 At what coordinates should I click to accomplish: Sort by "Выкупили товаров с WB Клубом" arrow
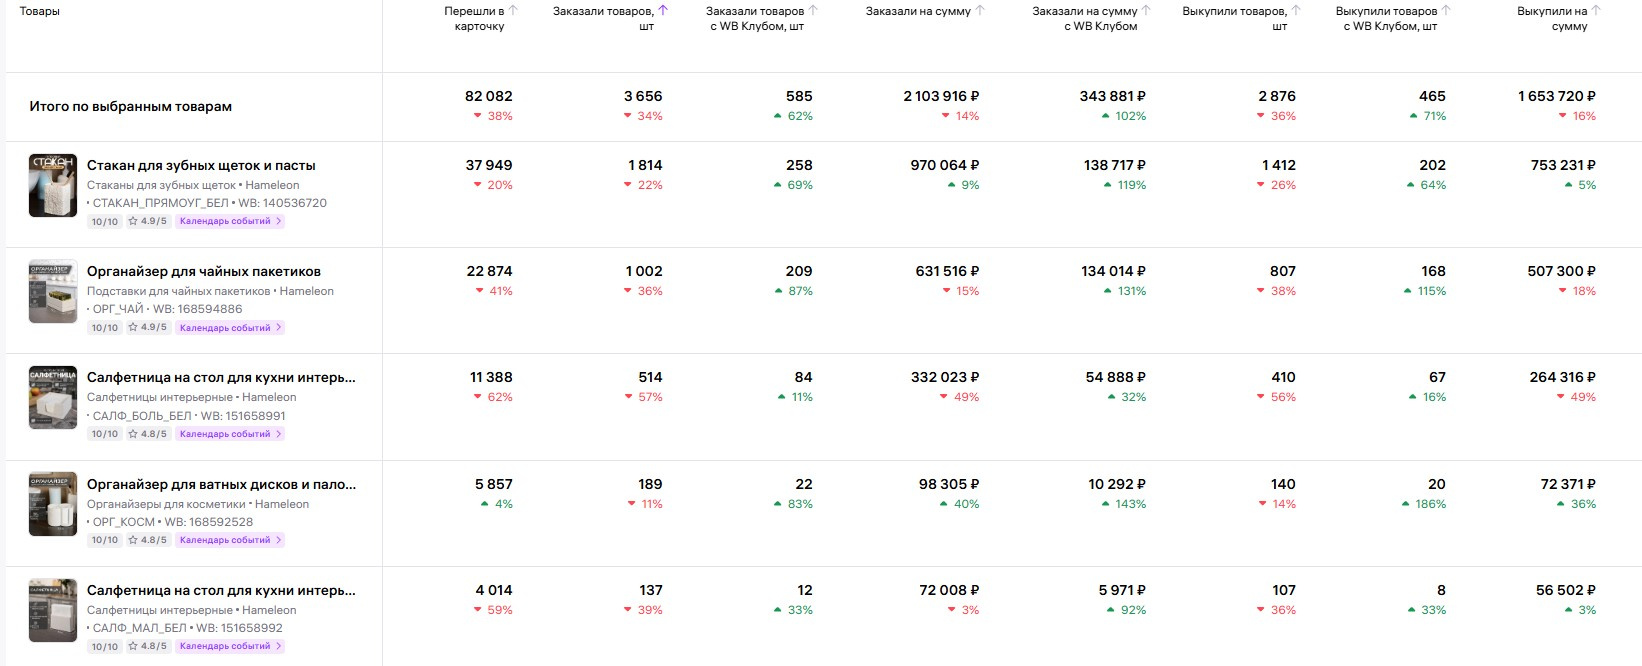pos(1446,11)
